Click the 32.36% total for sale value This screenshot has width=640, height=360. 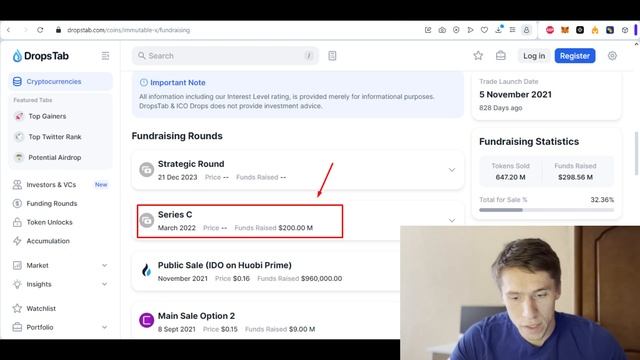tap(602, 200)
